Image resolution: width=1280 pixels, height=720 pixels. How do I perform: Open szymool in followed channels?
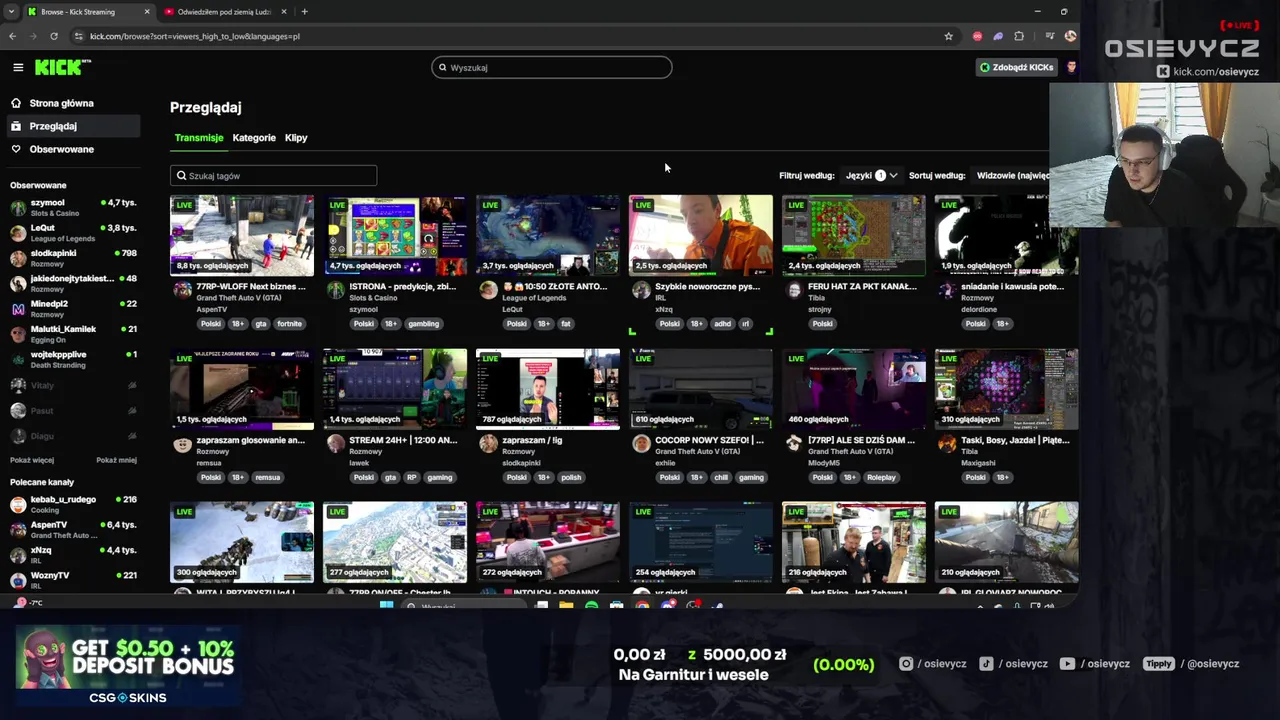pyautogui.click(x=72, y=207)
